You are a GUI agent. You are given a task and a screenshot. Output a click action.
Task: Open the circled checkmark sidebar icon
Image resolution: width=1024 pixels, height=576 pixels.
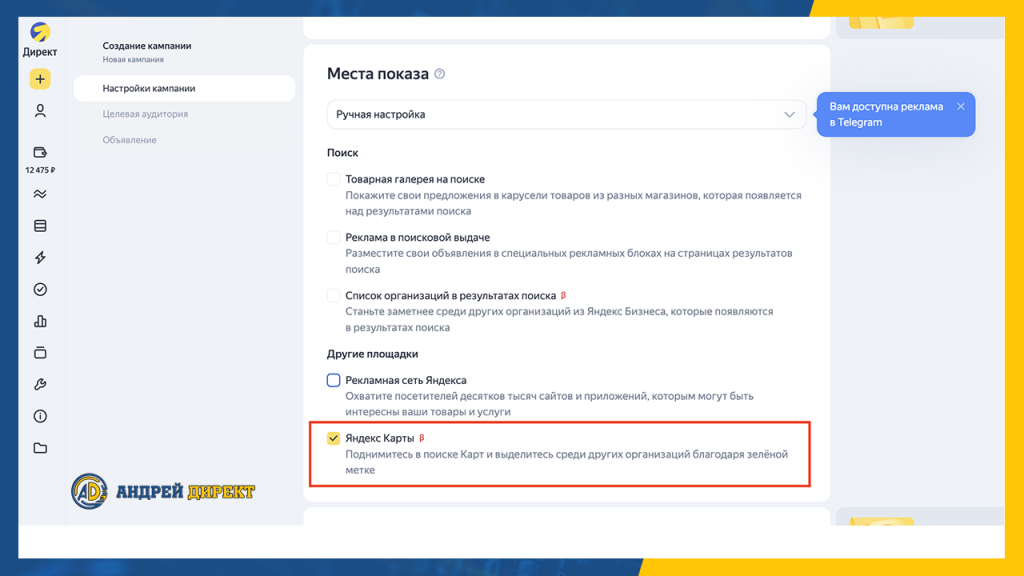pos(40,289)
